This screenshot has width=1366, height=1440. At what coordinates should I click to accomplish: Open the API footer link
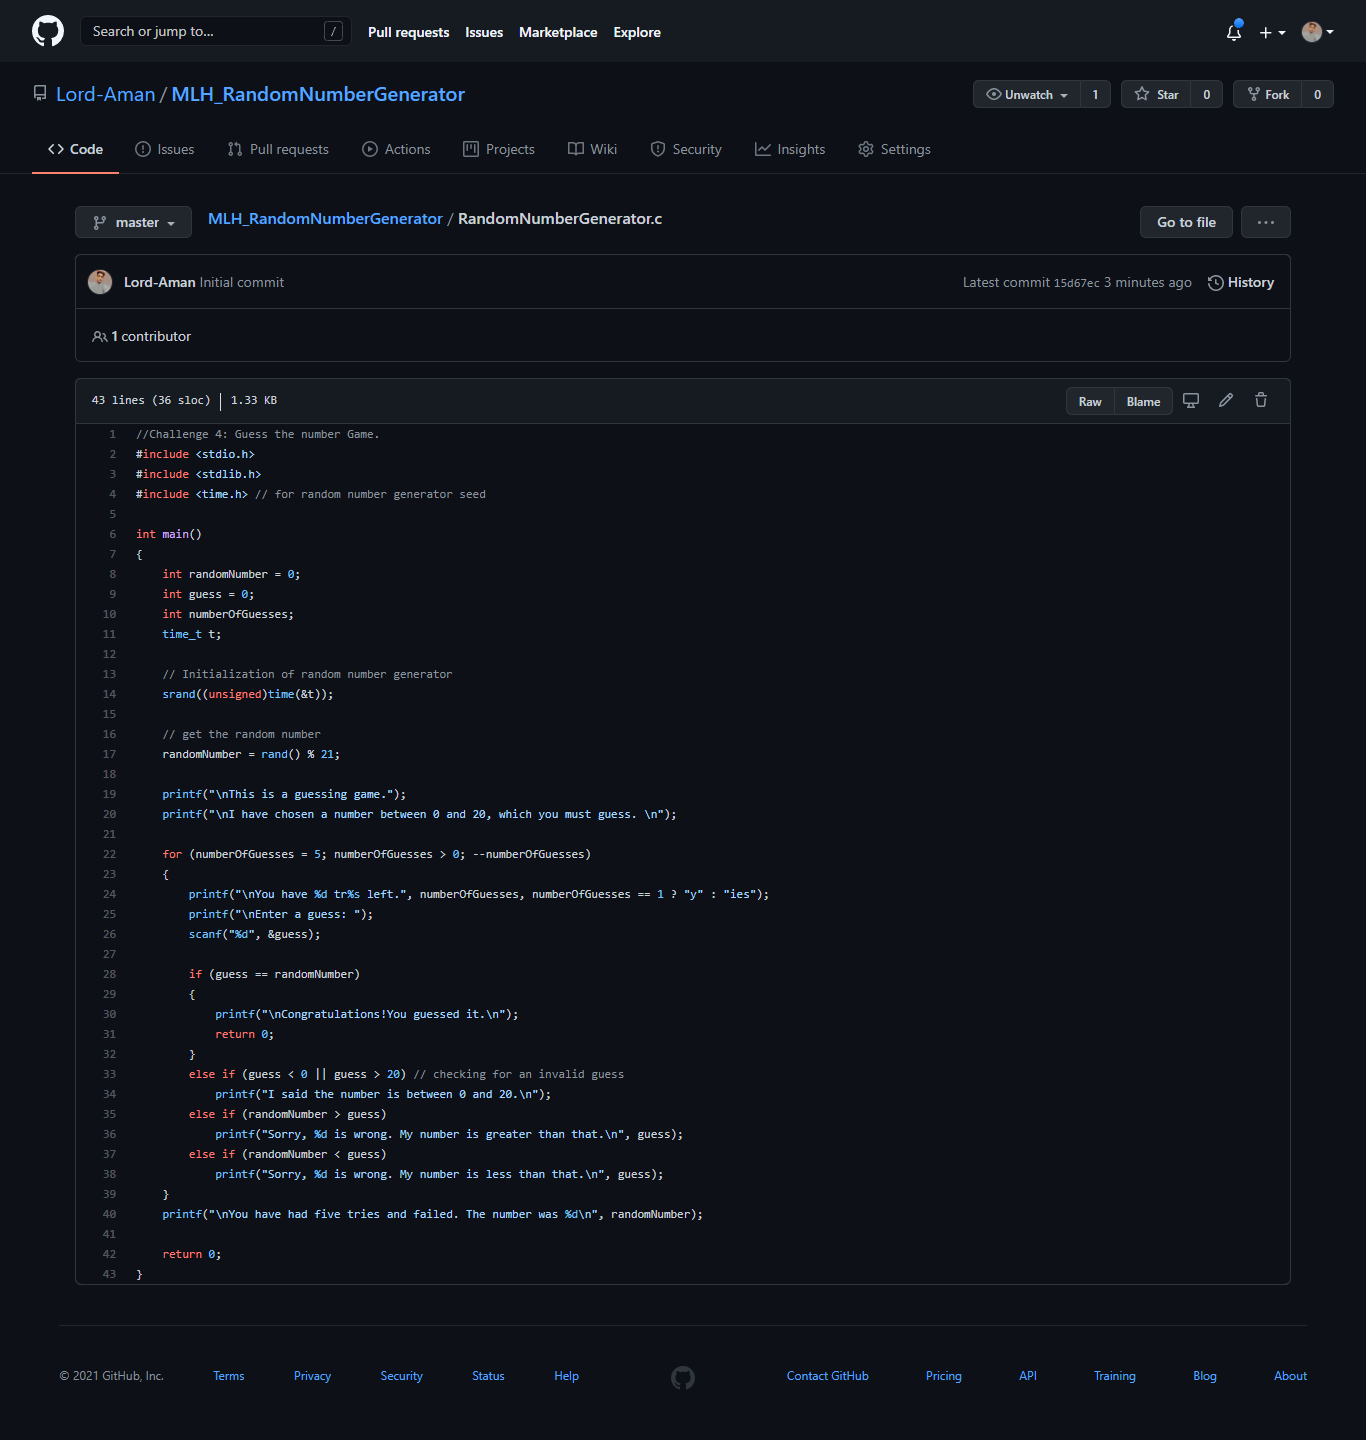coord(1027,1376)
